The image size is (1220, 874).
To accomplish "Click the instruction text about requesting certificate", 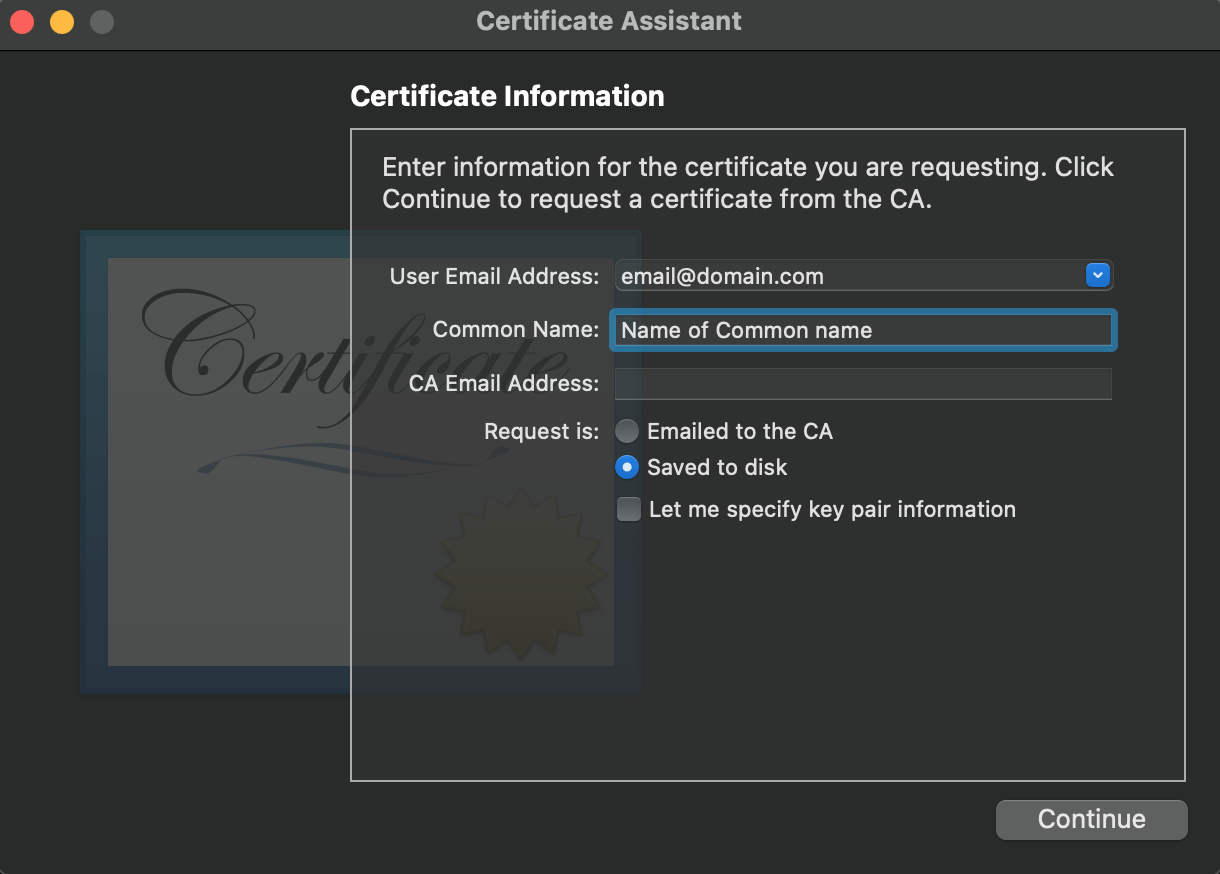I will [x=748, y=183].
